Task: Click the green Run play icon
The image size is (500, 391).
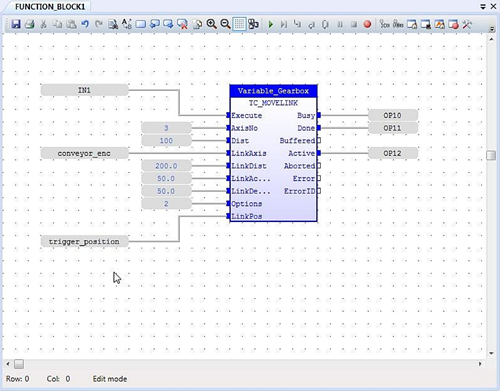Action: 271,24
